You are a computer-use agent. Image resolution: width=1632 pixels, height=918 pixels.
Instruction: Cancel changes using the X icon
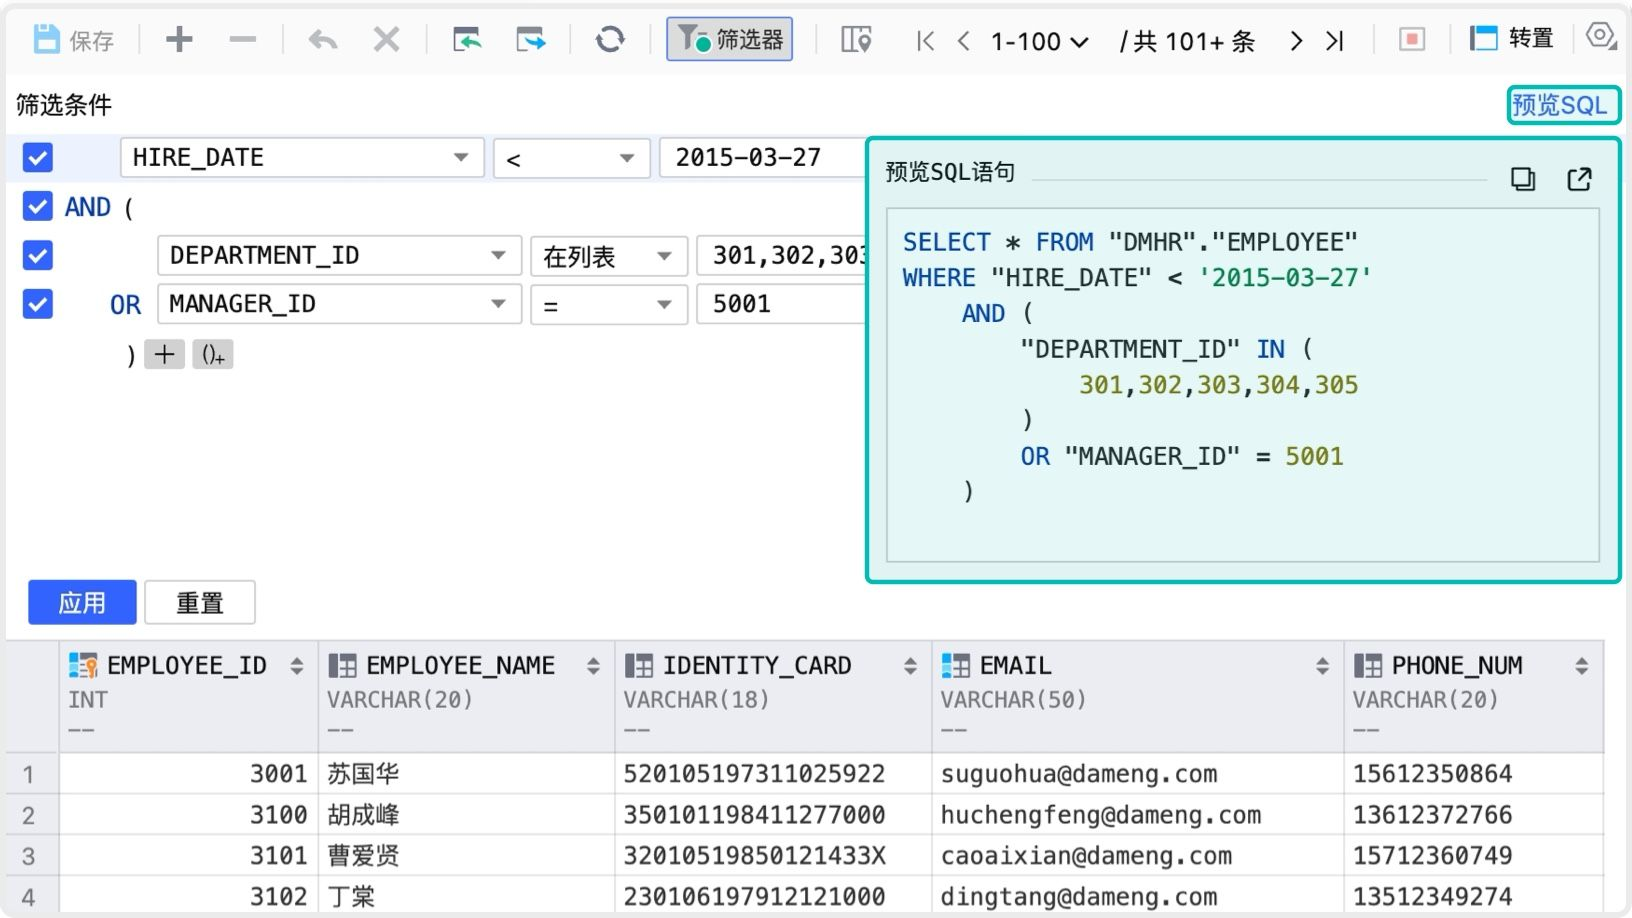386,40
